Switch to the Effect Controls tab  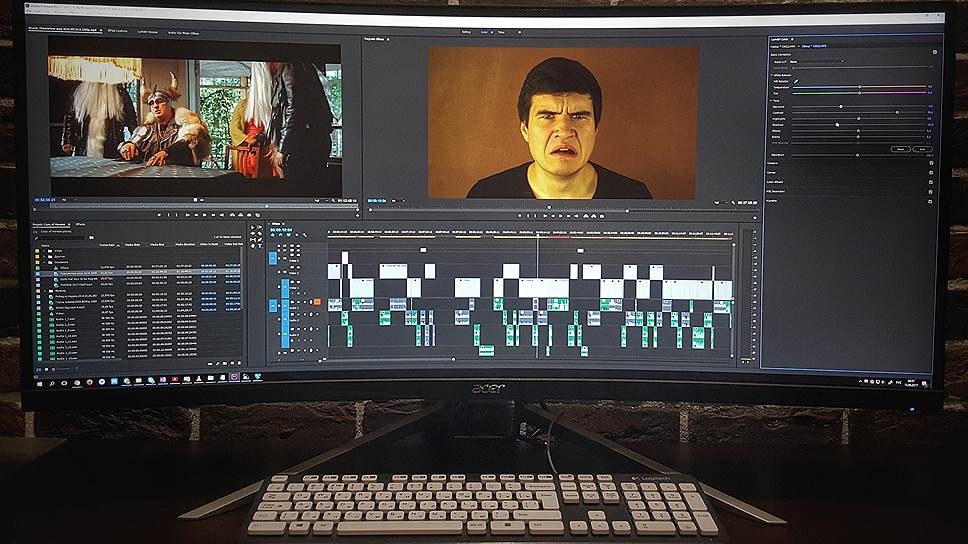pyautogui.click(x=119, y=30)
